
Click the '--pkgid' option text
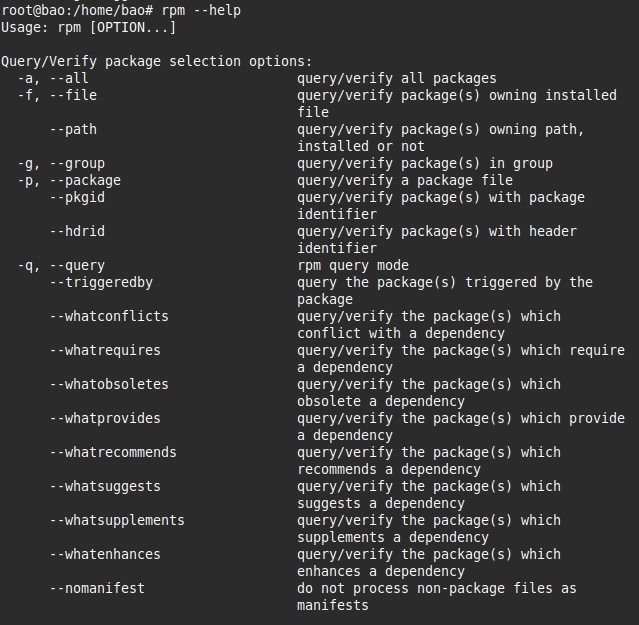77,197
